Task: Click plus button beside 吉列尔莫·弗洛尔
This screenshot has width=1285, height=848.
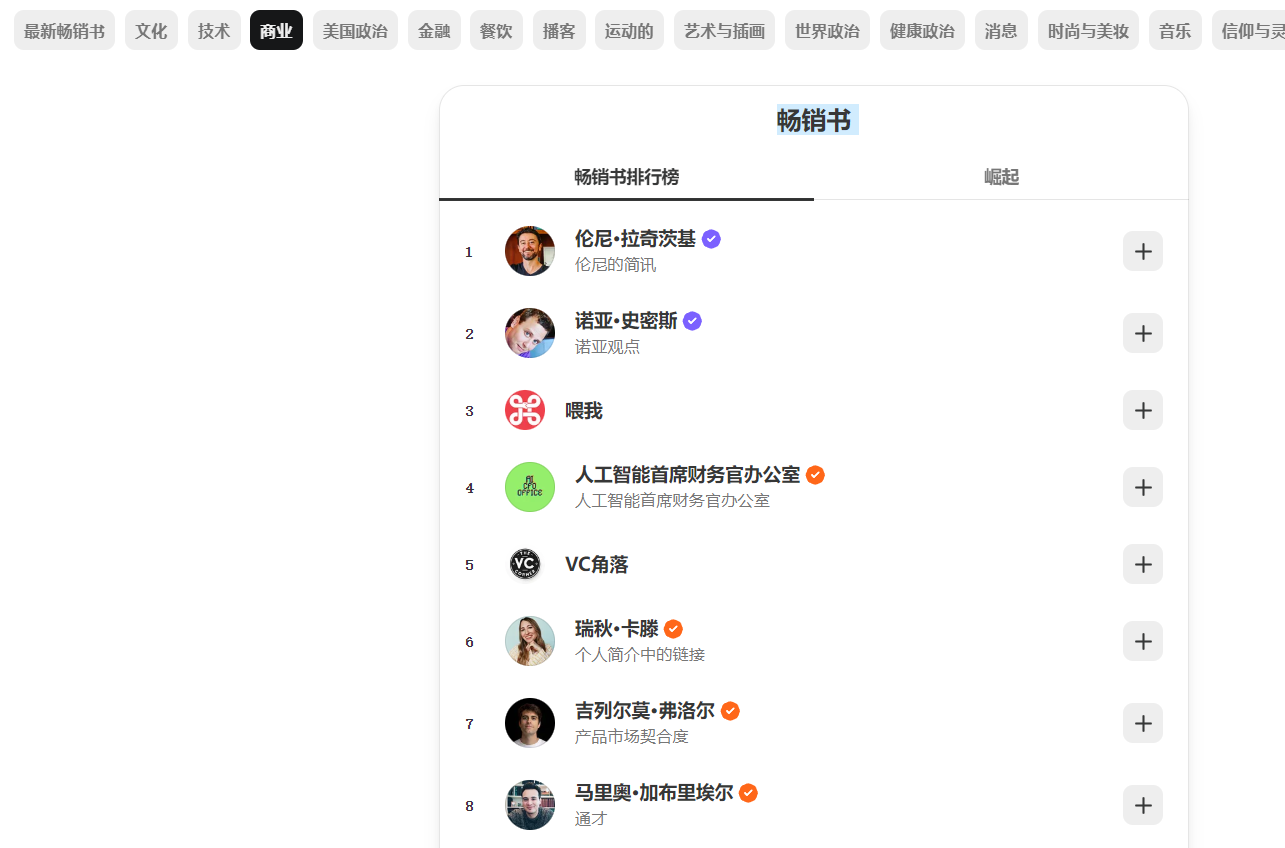Action: pos(1143,723)
